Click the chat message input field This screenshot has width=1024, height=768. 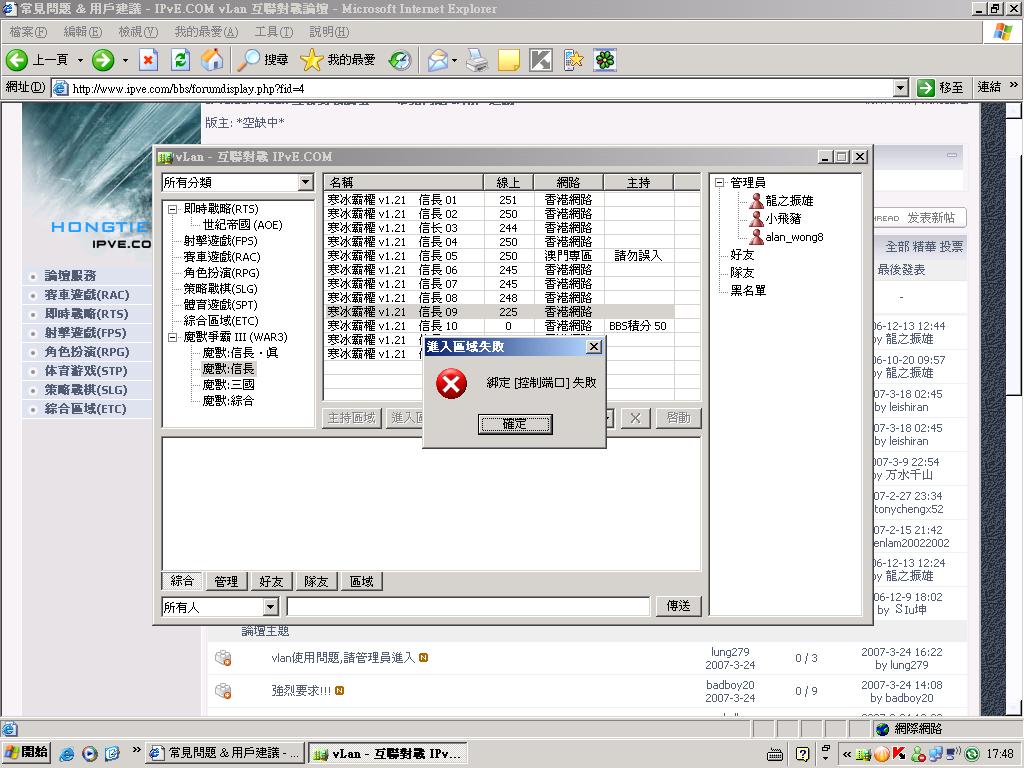[x=468, y=607]
